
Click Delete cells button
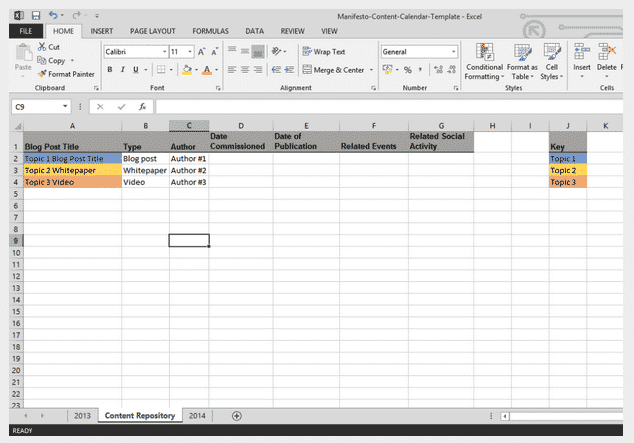(607, 61)
